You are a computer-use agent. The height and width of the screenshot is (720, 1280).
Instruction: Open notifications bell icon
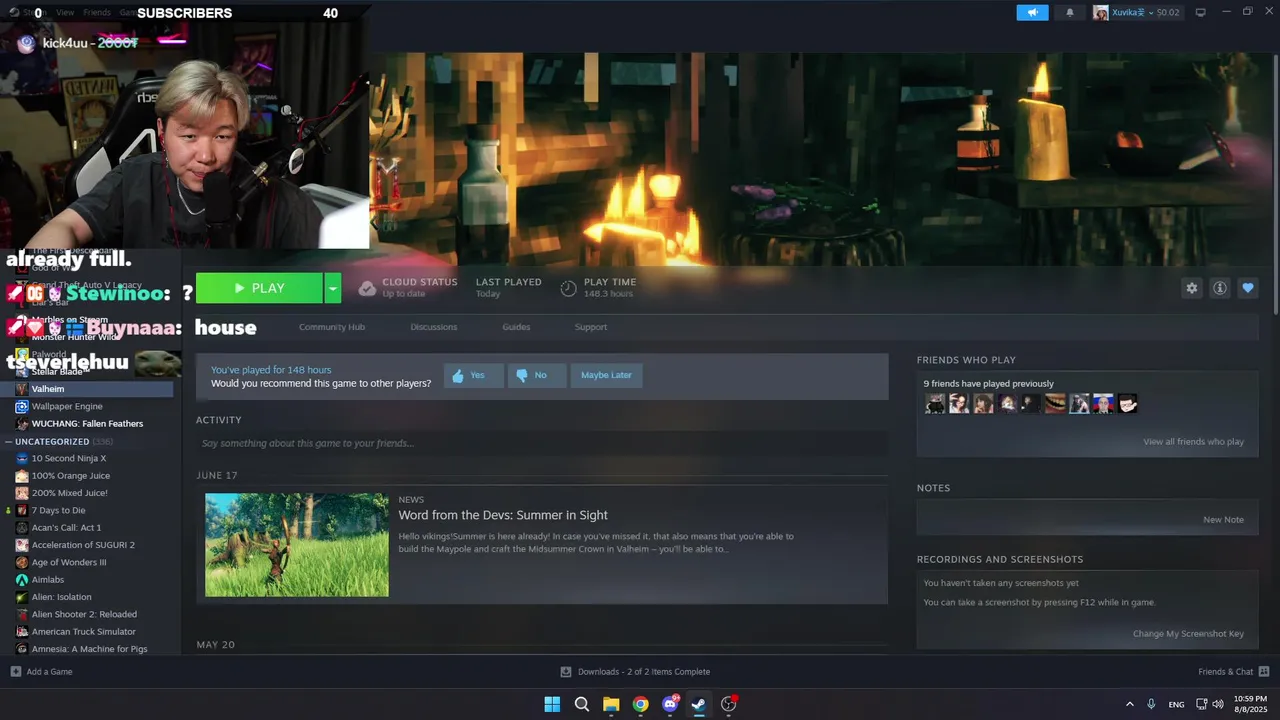1070,12
